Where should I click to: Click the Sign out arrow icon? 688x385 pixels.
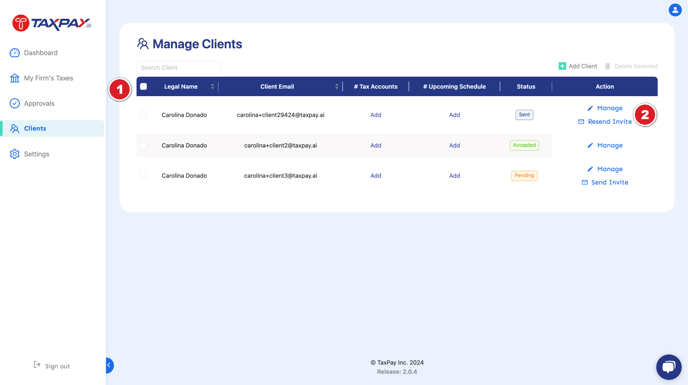(37, 365)
